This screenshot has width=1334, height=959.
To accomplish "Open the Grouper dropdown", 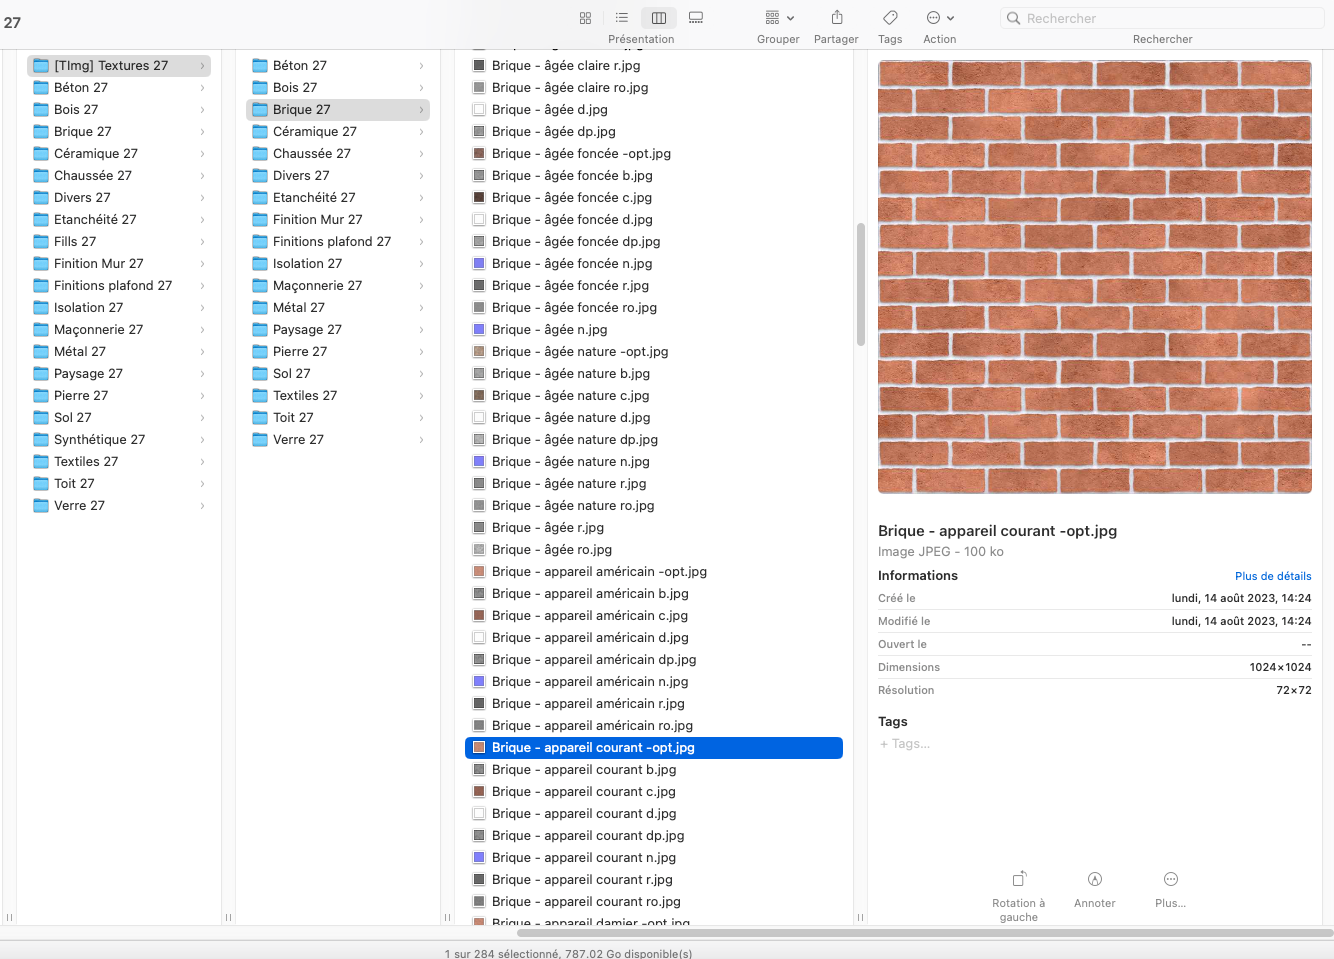I will pos(779,18).
